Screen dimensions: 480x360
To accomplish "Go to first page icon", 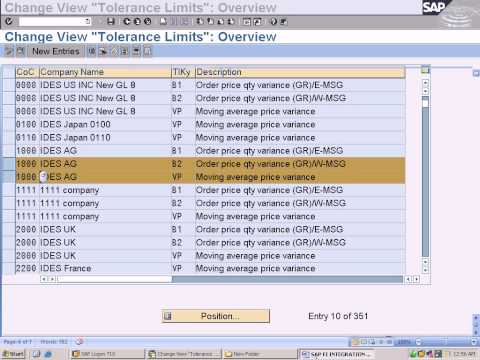I will pyautogui.click(x=200, y=22).
